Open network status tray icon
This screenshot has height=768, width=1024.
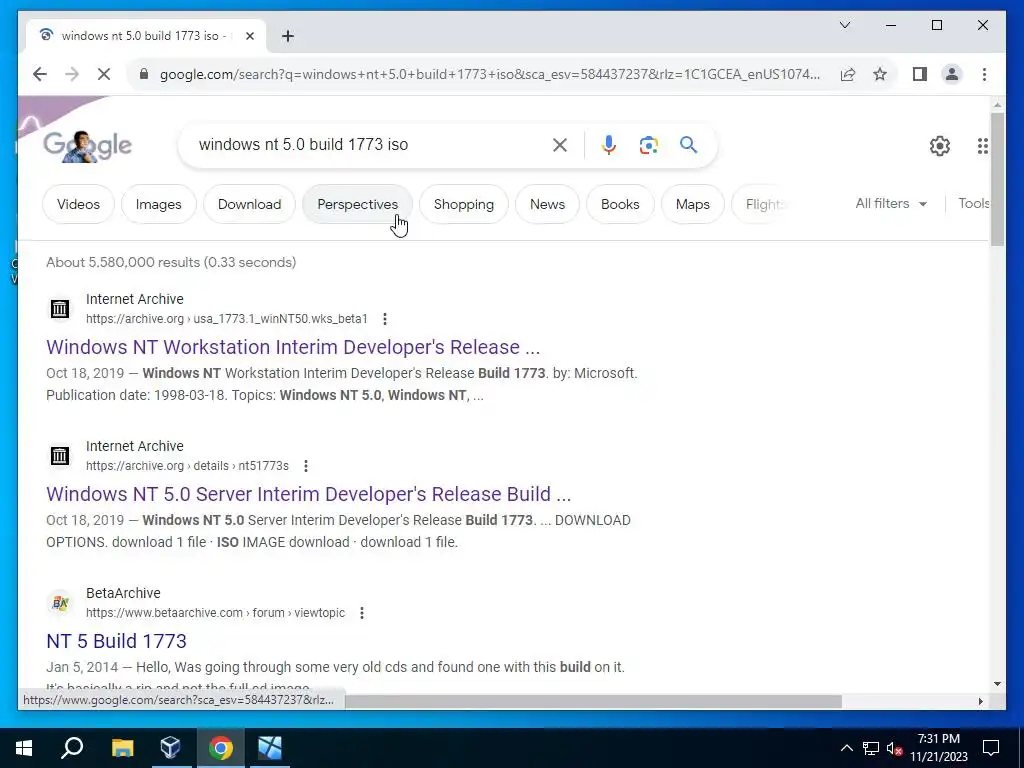point(871,748)
